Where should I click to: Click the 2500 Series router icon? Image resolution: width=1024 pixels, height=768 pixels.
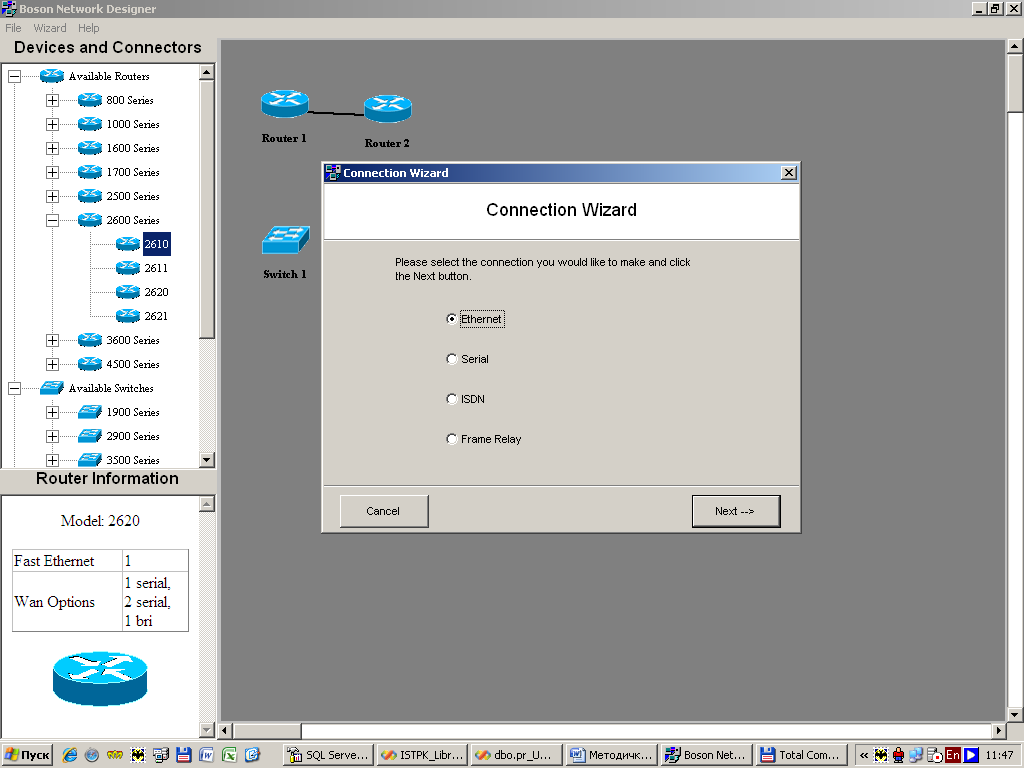(89, 196)
